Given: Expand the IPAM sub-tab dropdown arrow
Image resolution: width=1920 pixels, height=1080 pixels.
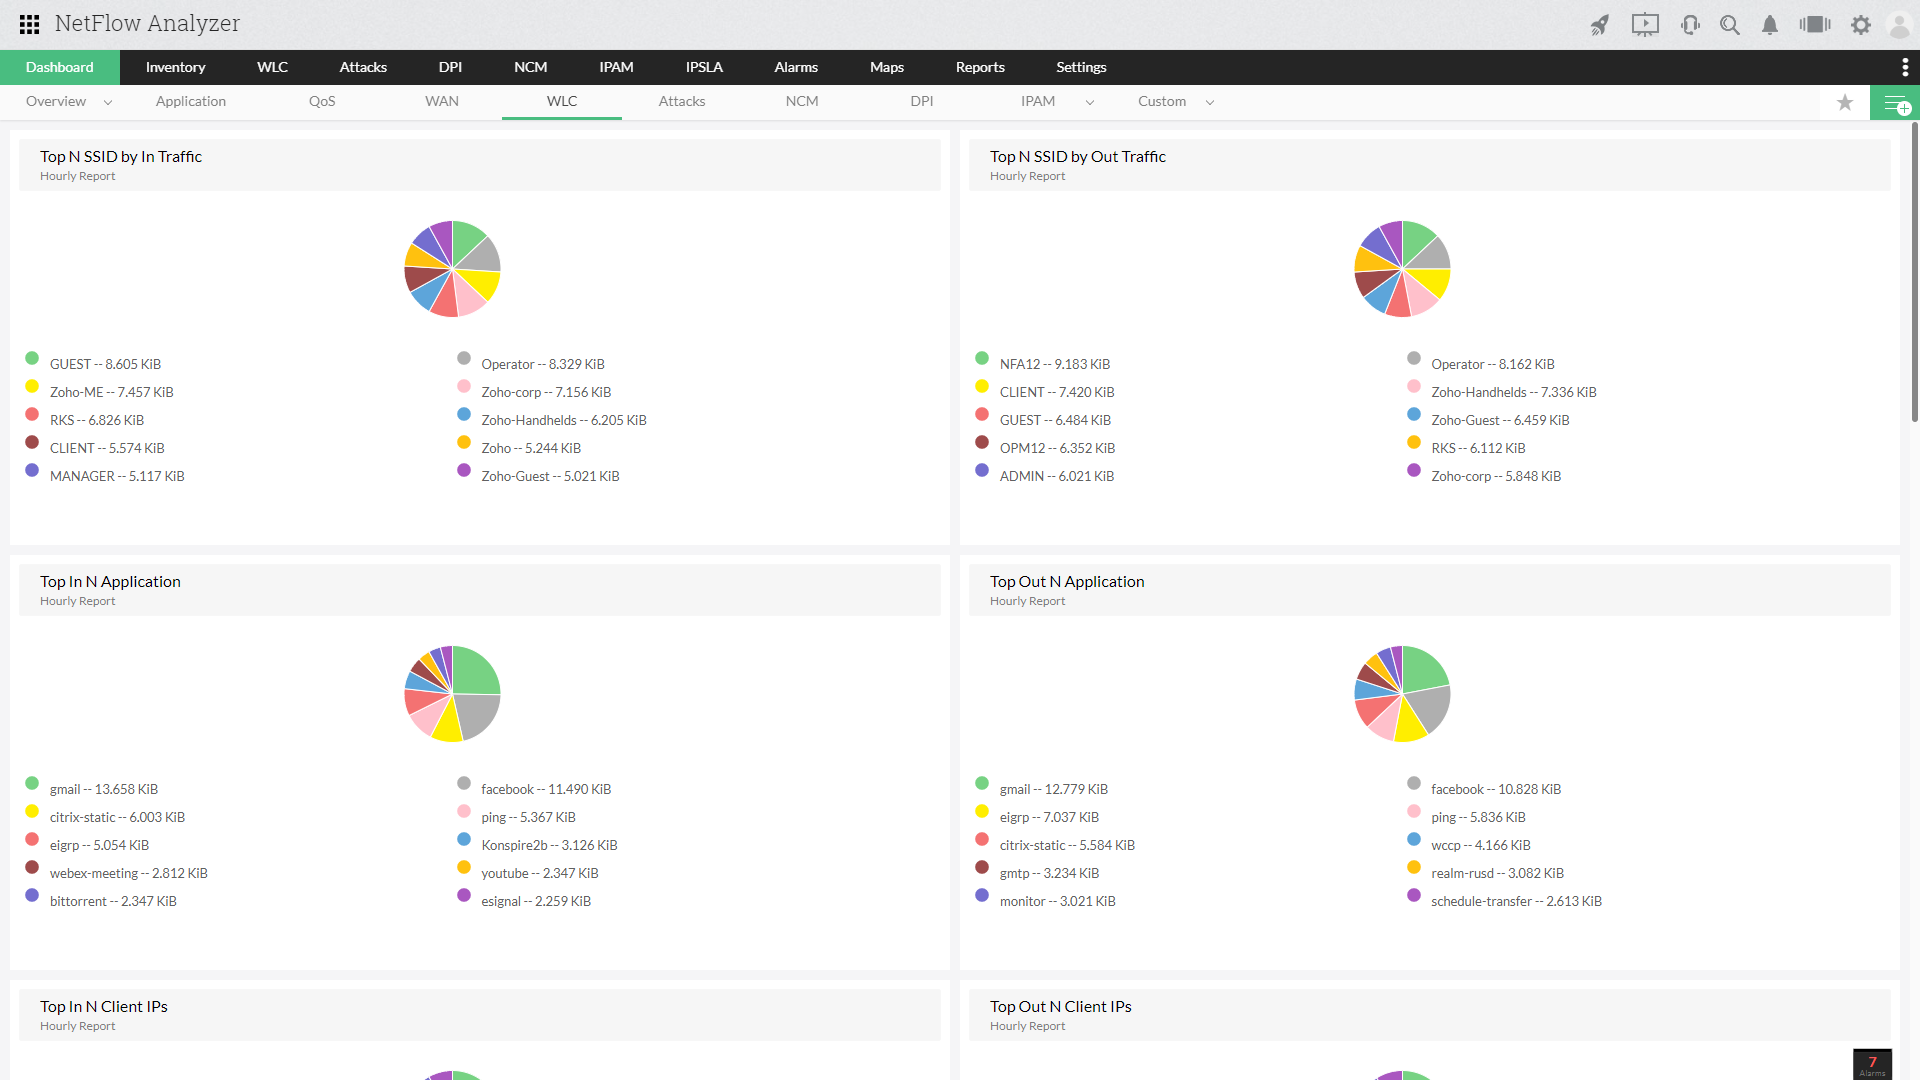Looking at the screenshot, I should click(x=1090, y=102).
